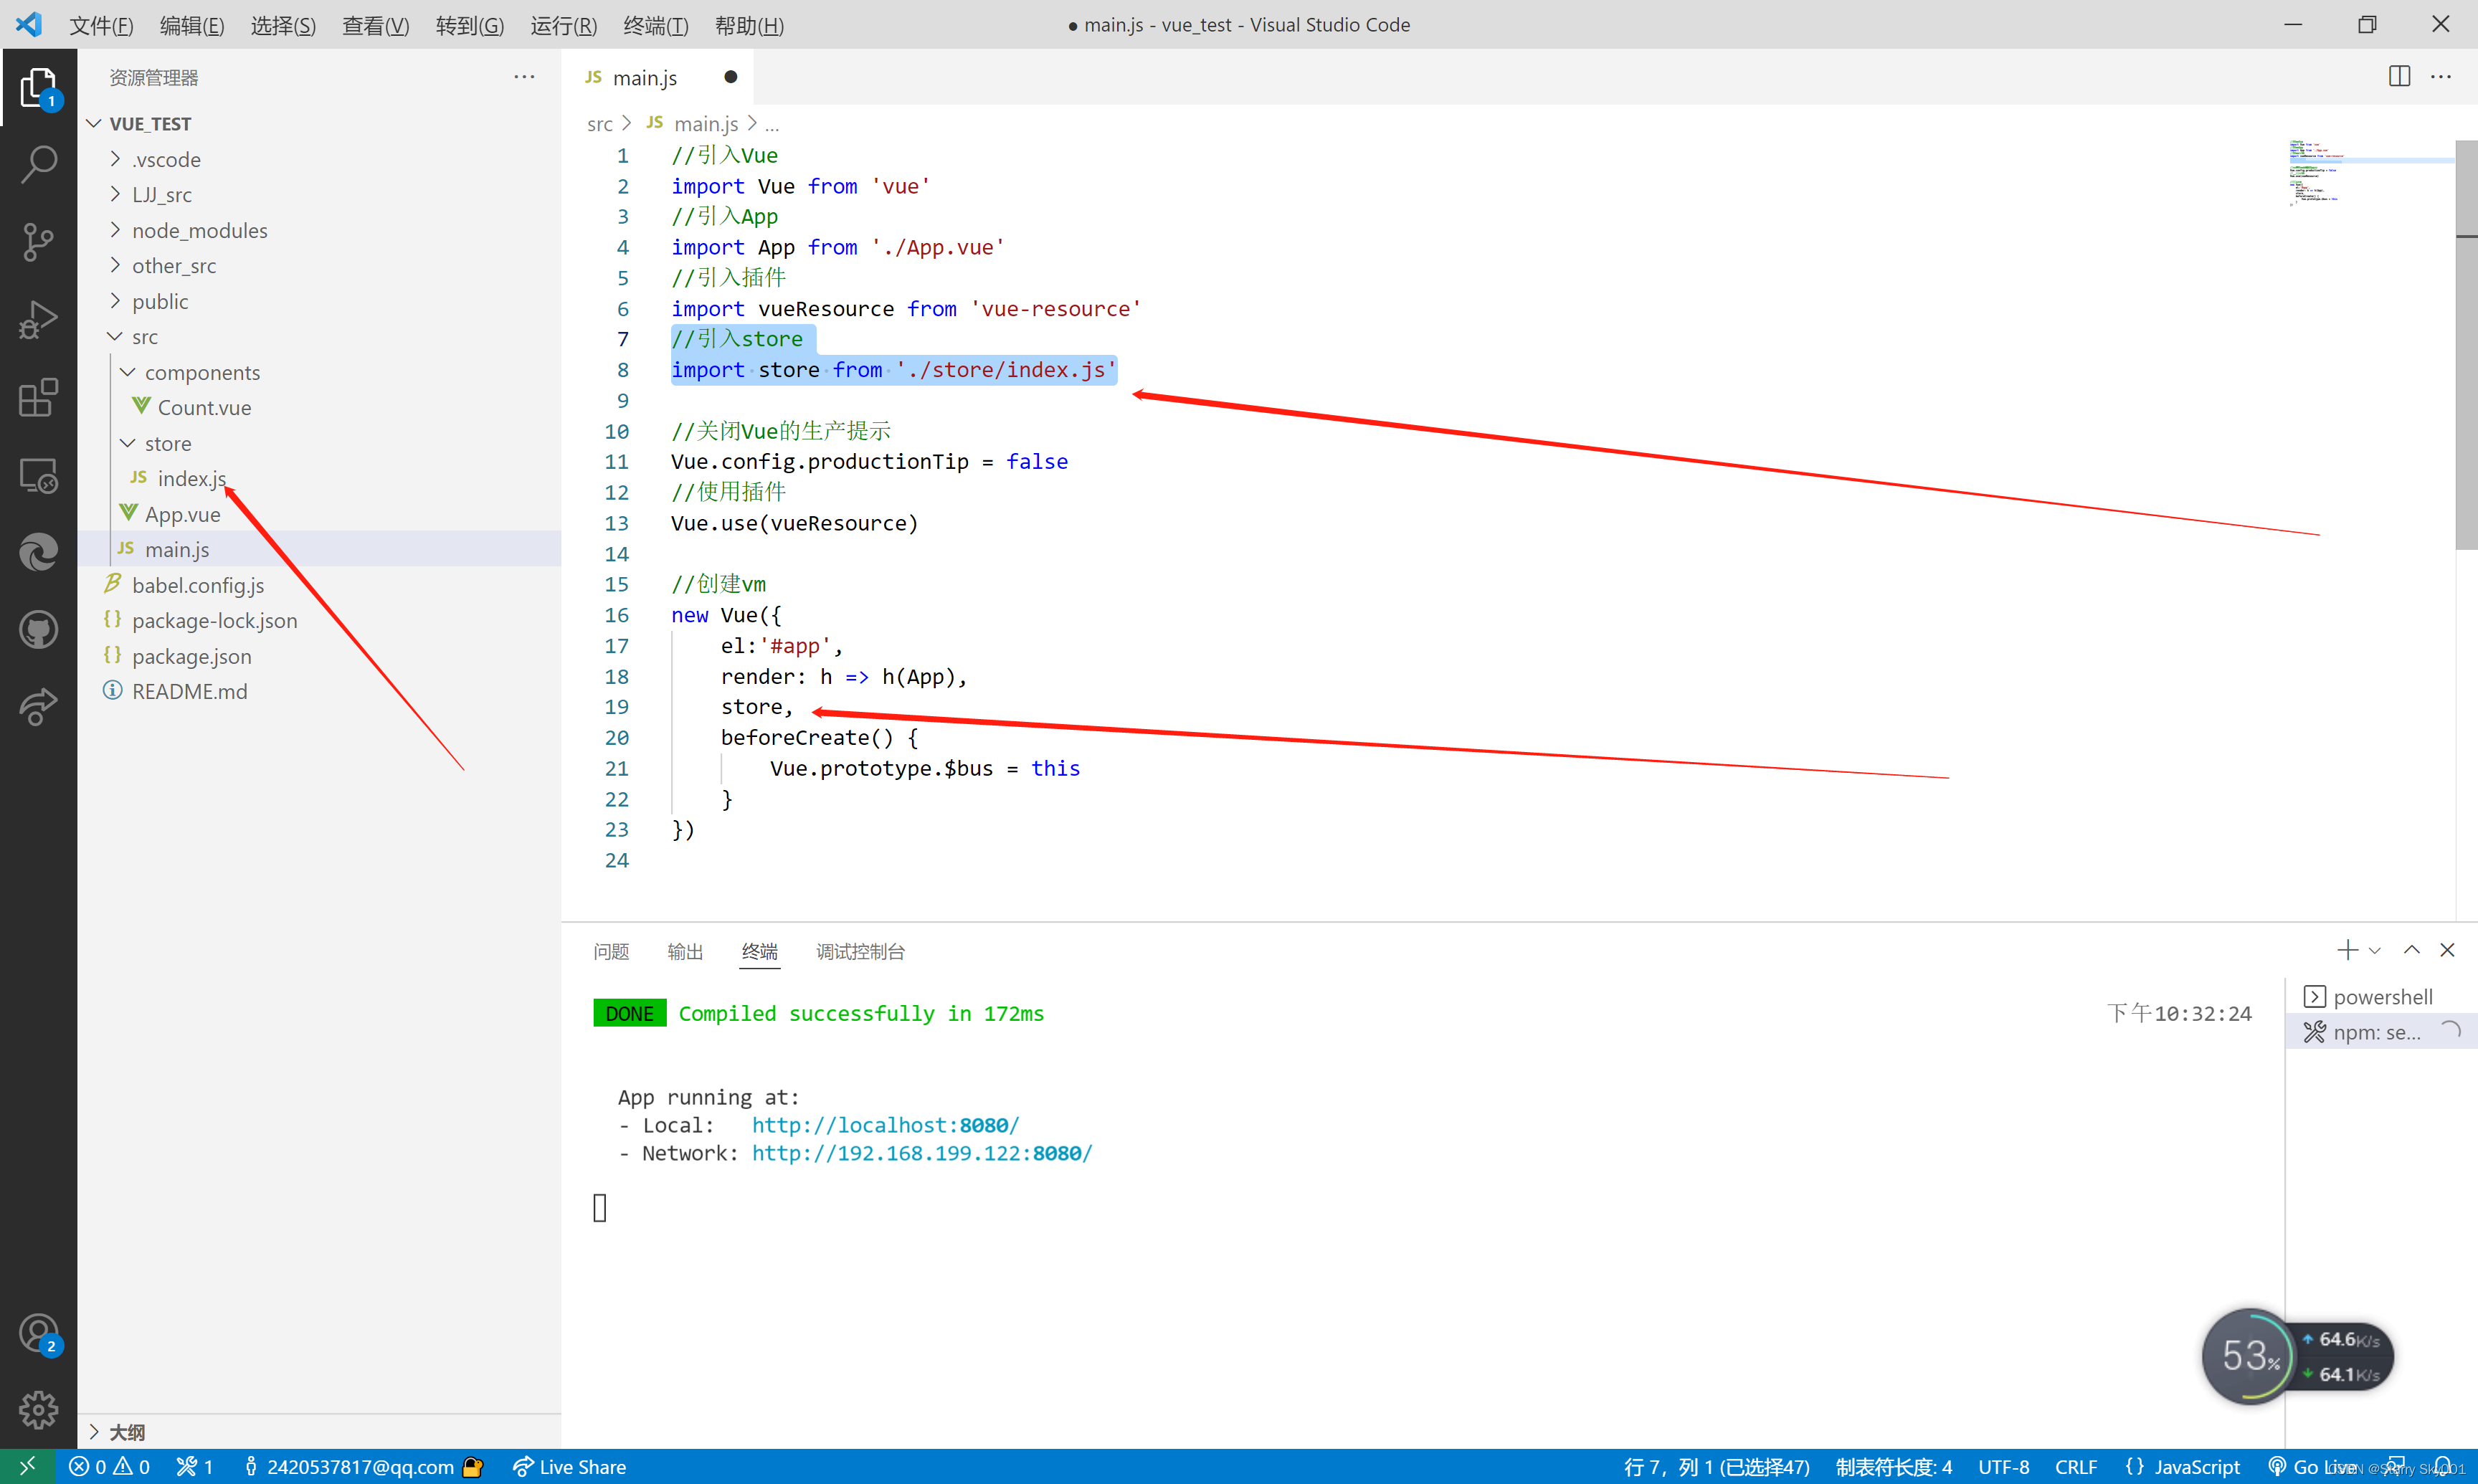Open the localhost:8080 link in terminal
This screenshot has height=1484, width=2478.
885,1125
